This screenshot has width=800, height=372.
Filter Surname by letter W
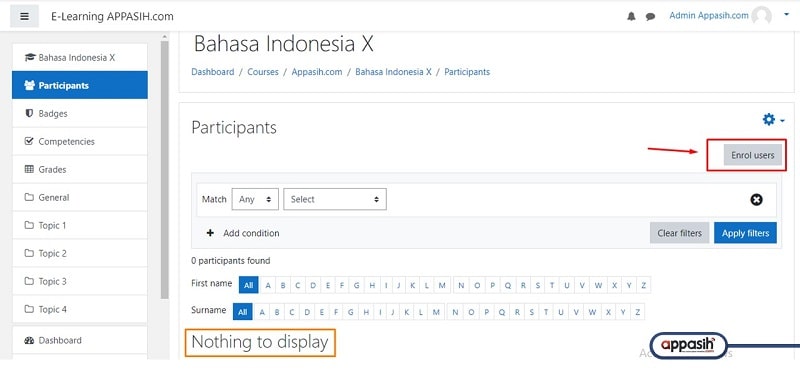(x=592, y=312)
